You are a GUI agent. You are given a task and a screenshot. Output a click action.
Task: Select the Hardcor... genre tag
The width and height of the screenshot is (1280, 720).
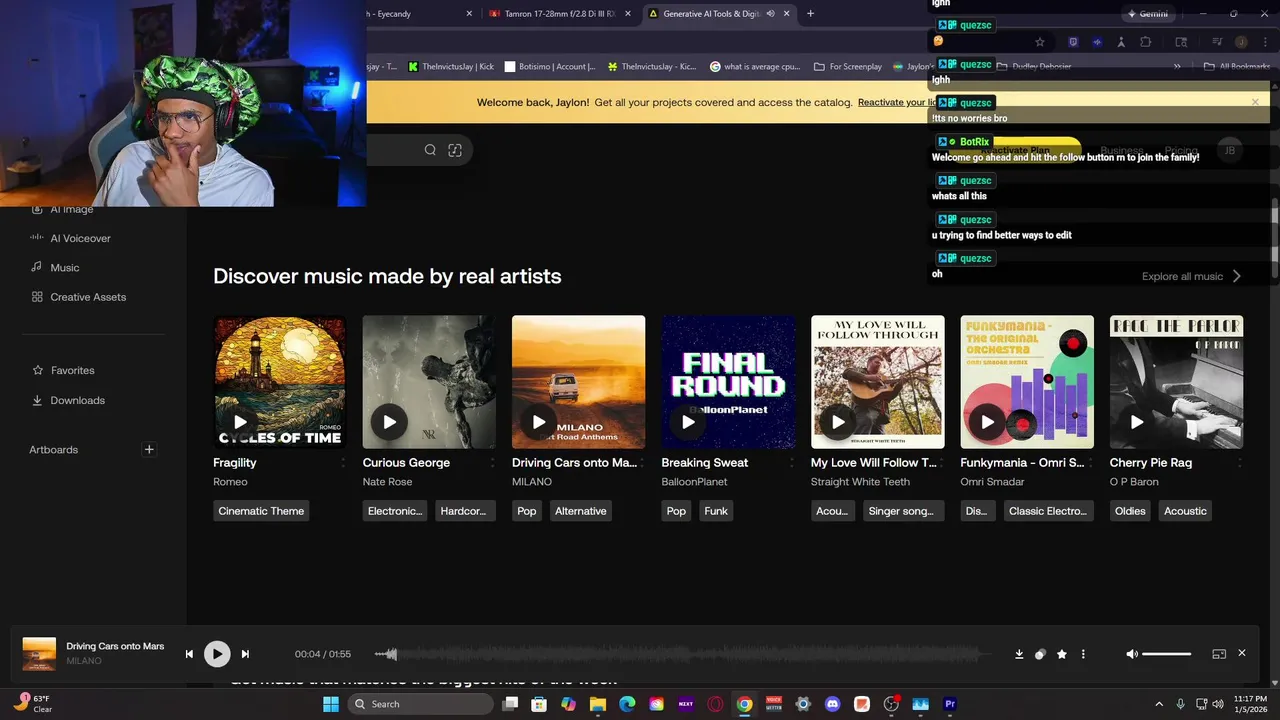(464, 511)
